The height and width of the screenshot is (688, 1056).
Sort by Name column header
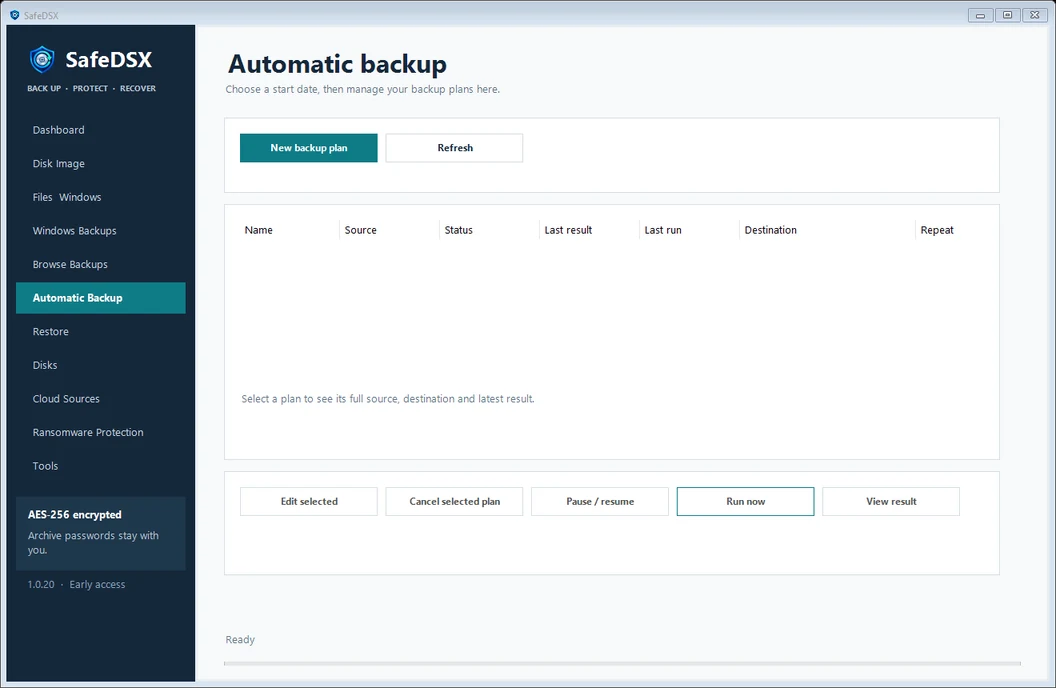289,230
